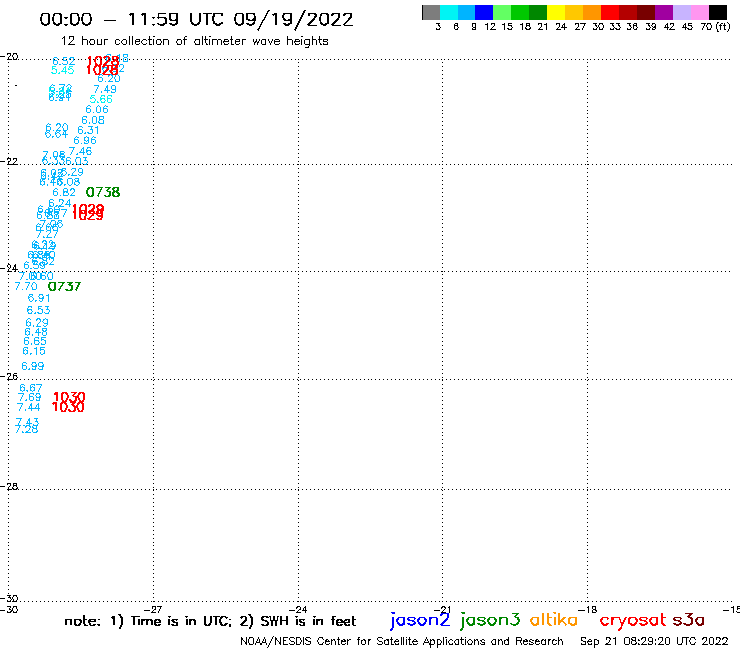Click the green 0737 time stamp

pyautogui.click(x=64, y=287)
